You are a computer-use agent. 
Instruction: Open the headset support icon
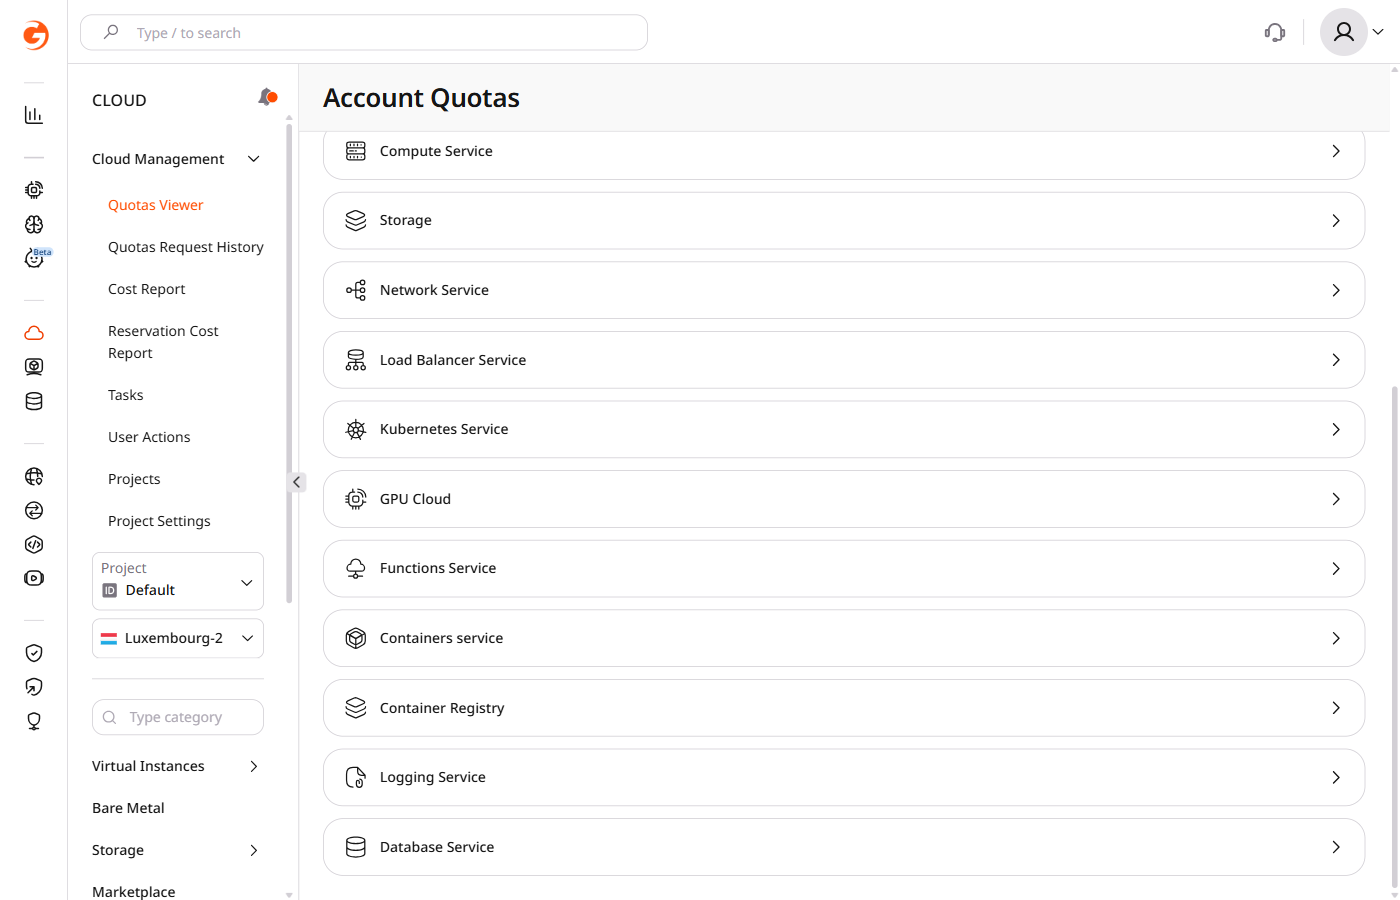click(1275, 33)
